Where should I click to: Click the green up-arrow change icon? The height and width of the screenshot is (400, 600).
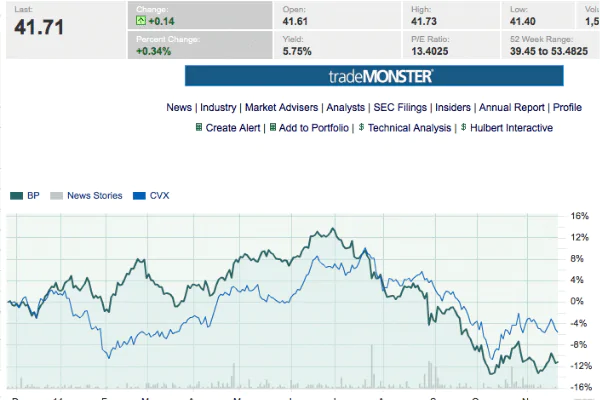click(141, 21)
